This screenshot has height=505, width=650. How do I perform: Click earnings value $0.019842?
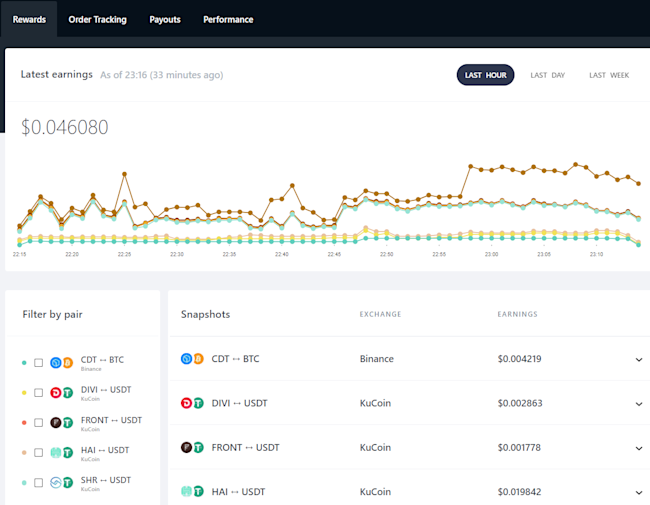(519, 492)
